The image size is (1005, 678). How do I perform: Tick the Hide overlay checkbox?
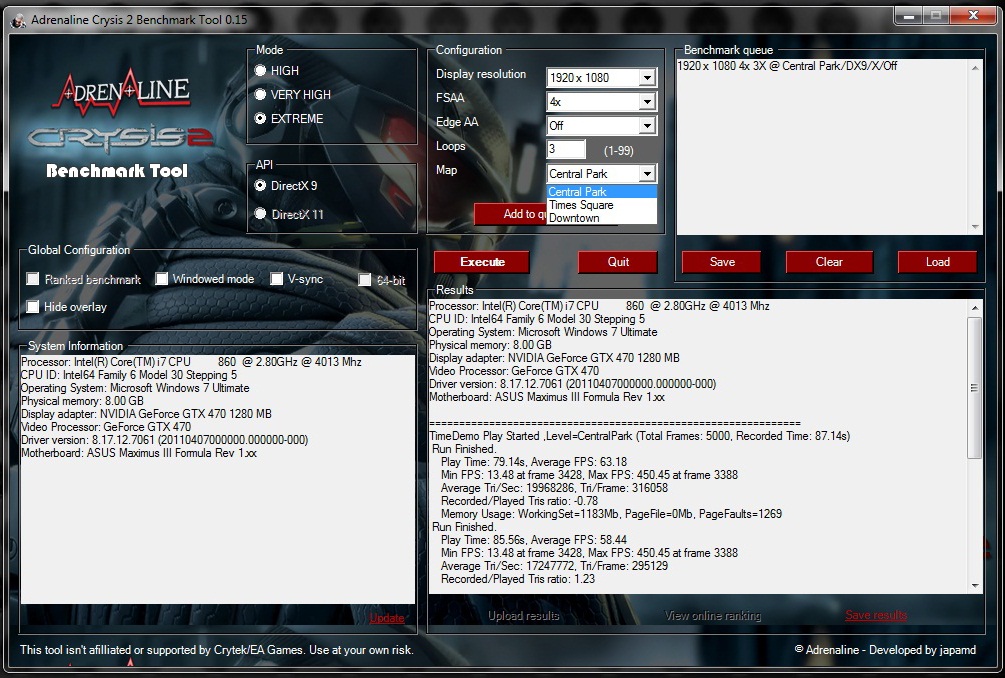point(33,306)
